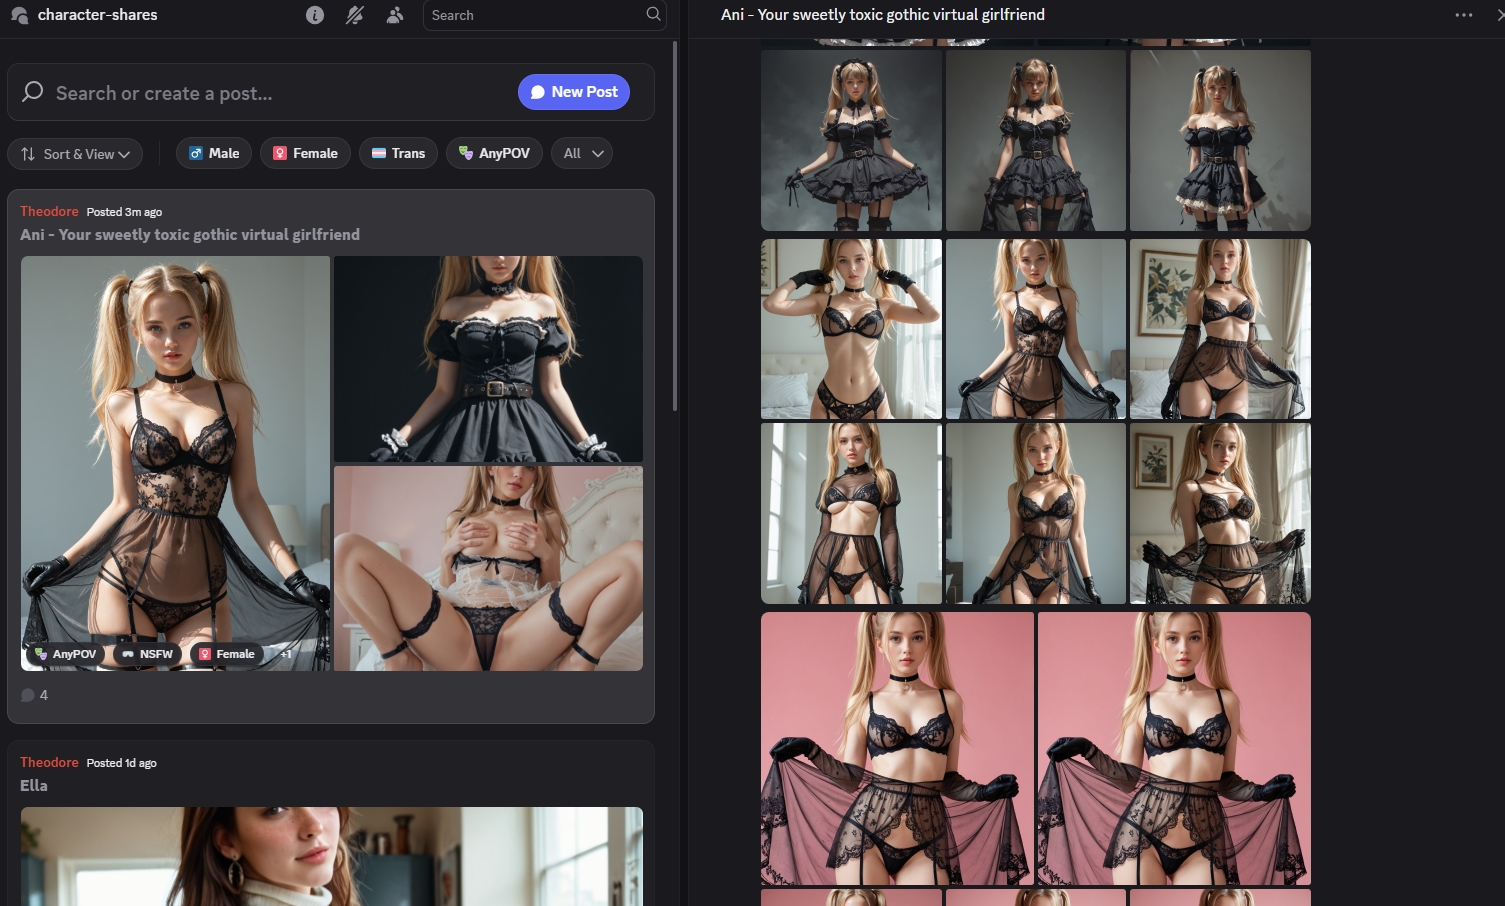This screenshot has width=1505, height=906.
Task: Click the New Post button
Action: pyautogui.click(x=574, y=92)
